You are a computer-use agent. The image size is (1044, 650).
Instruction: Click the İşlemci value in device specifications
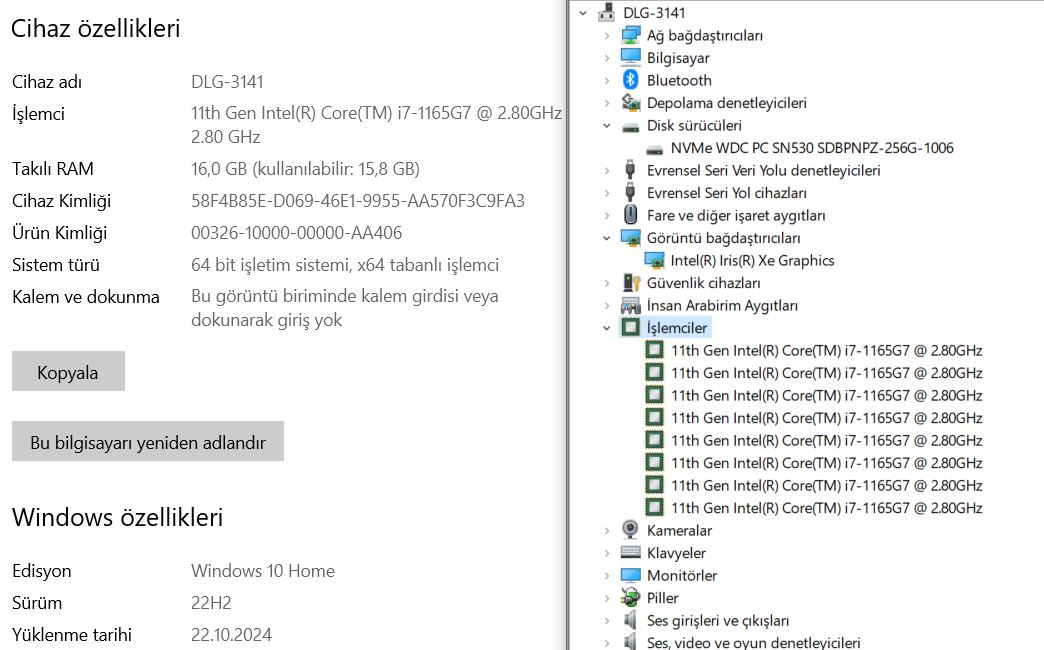376,125
